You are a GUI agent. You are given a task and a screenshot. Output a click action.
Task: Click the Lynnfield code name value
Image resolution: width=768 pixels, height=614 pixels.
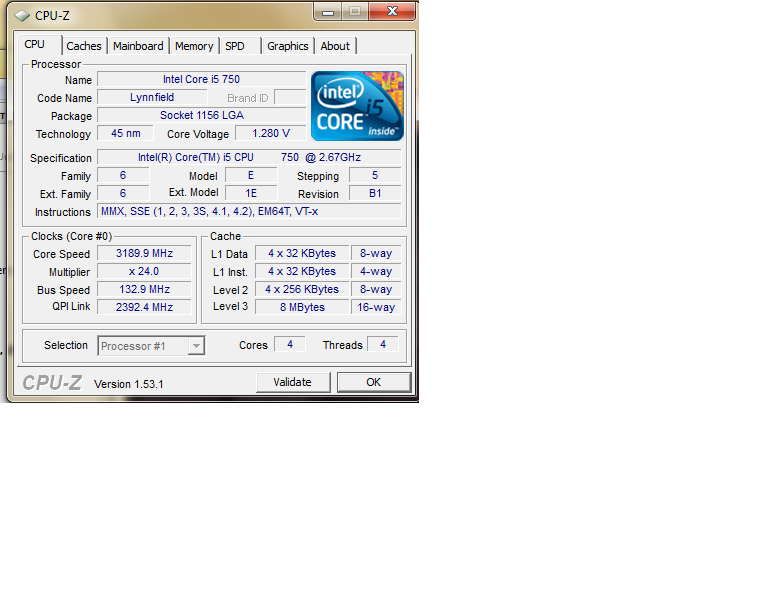152,97
